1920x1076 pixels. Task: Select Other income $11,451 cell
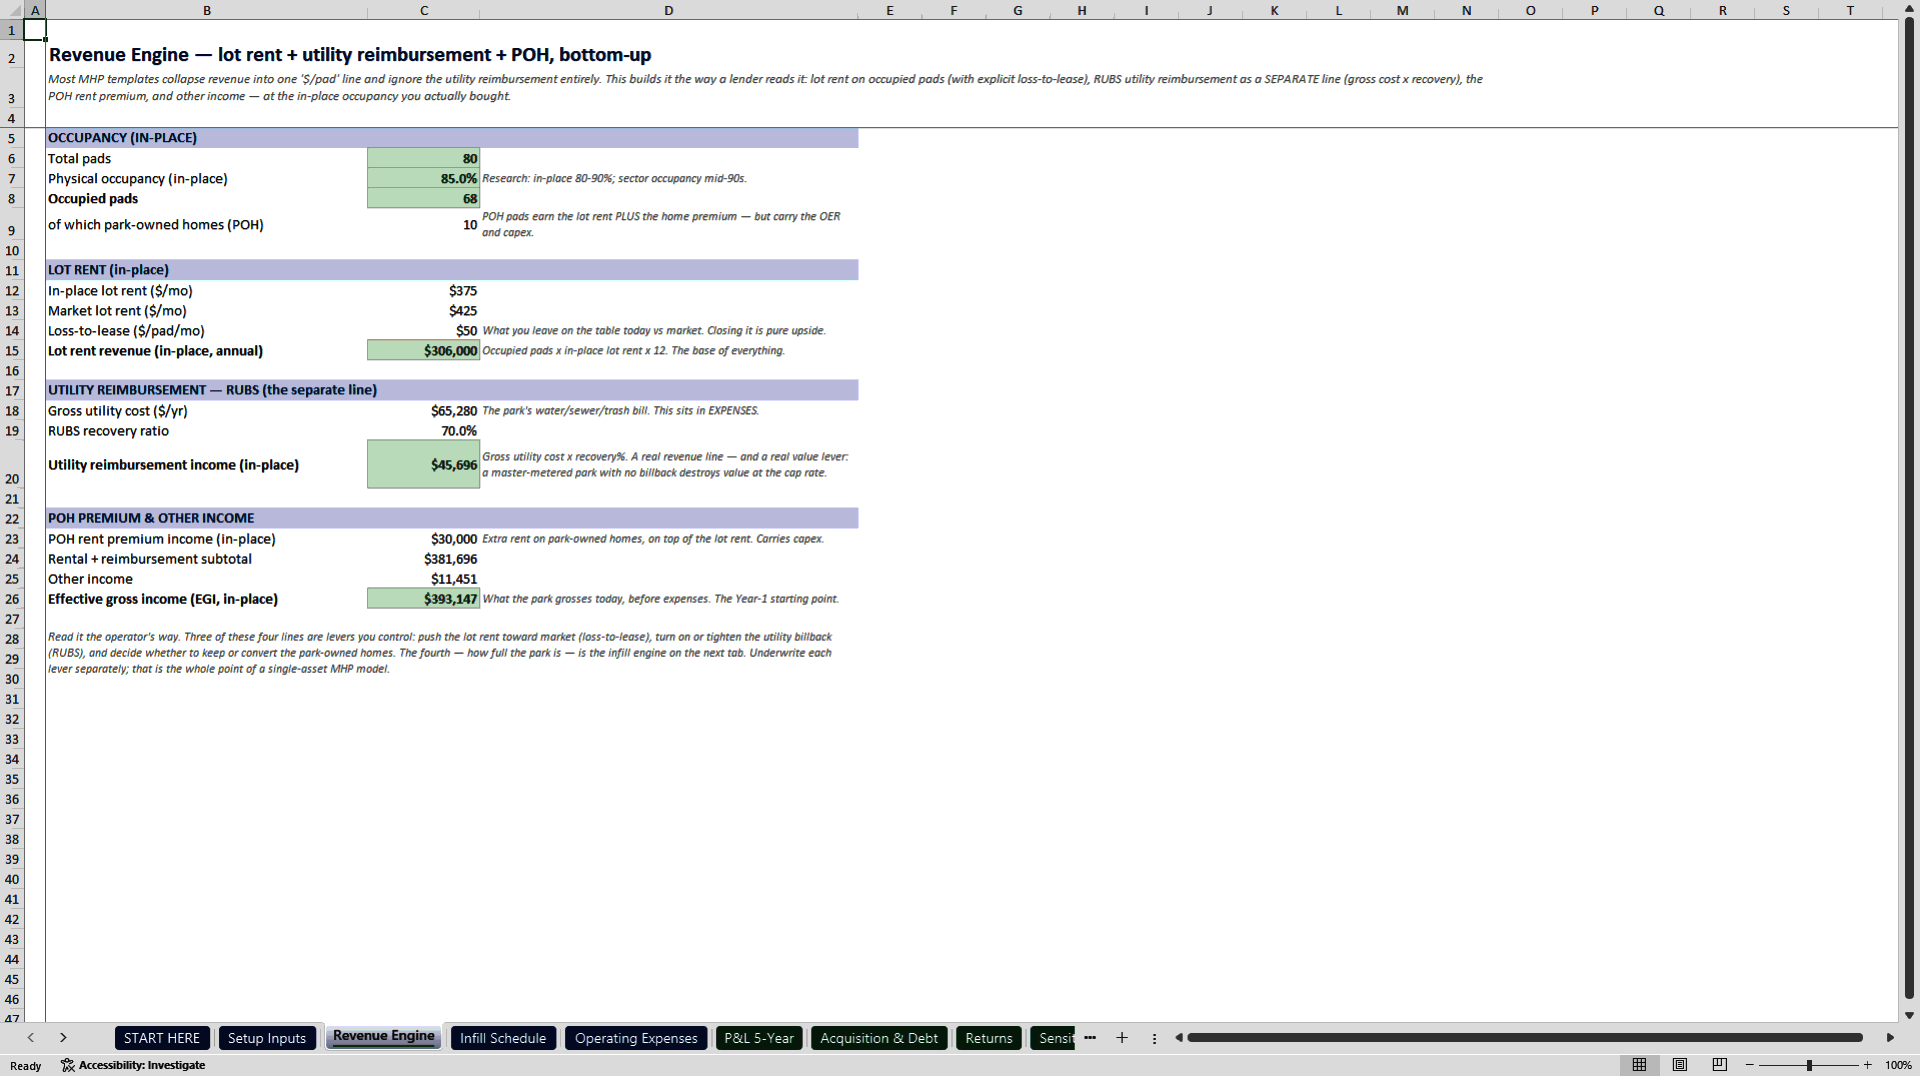click(424, 579)
